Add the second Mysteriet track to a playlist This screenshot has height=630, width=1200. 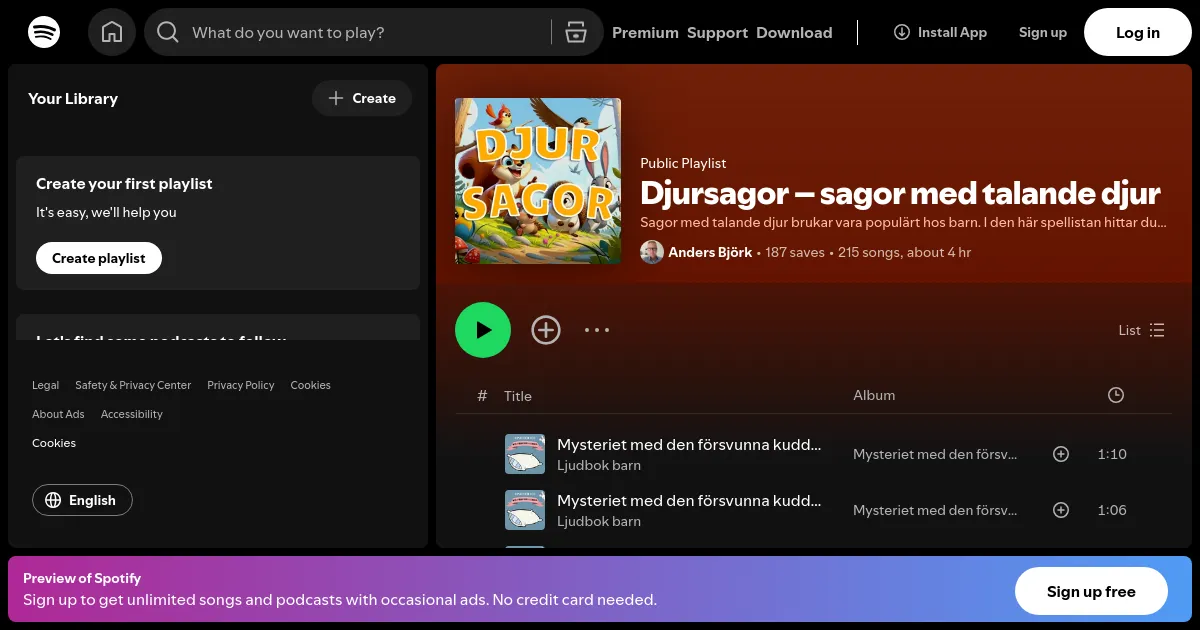[x=1061, y=510]
